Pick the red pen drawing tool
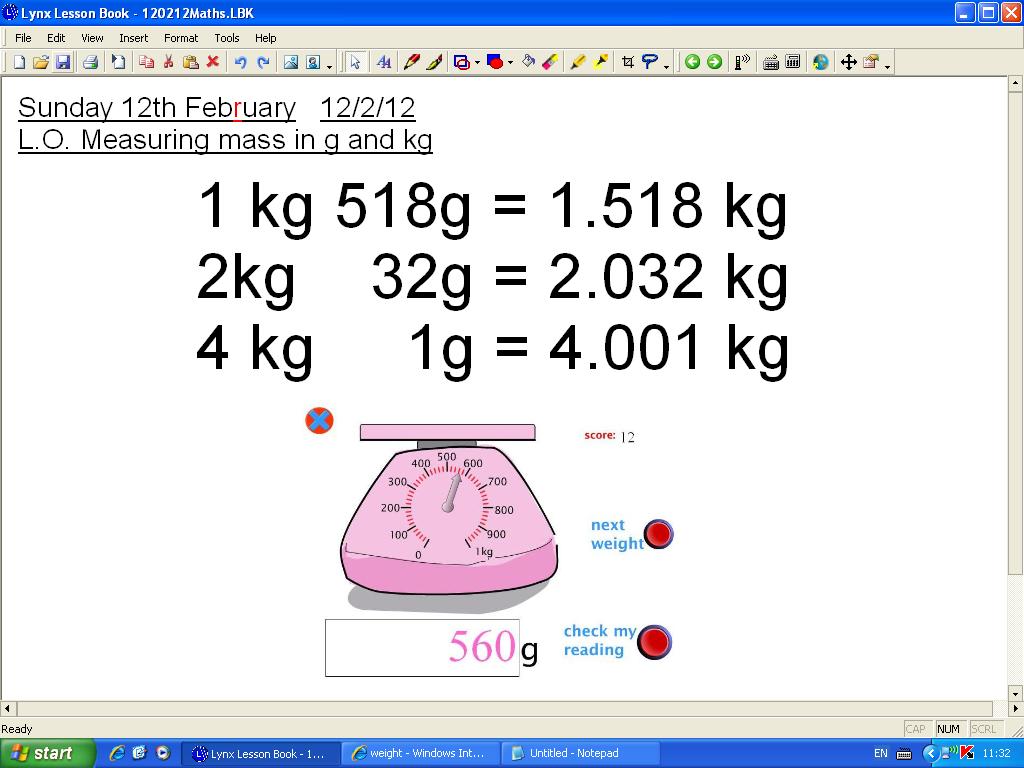The height and width of the screenshot is (768, 1024). pos(411,62)
